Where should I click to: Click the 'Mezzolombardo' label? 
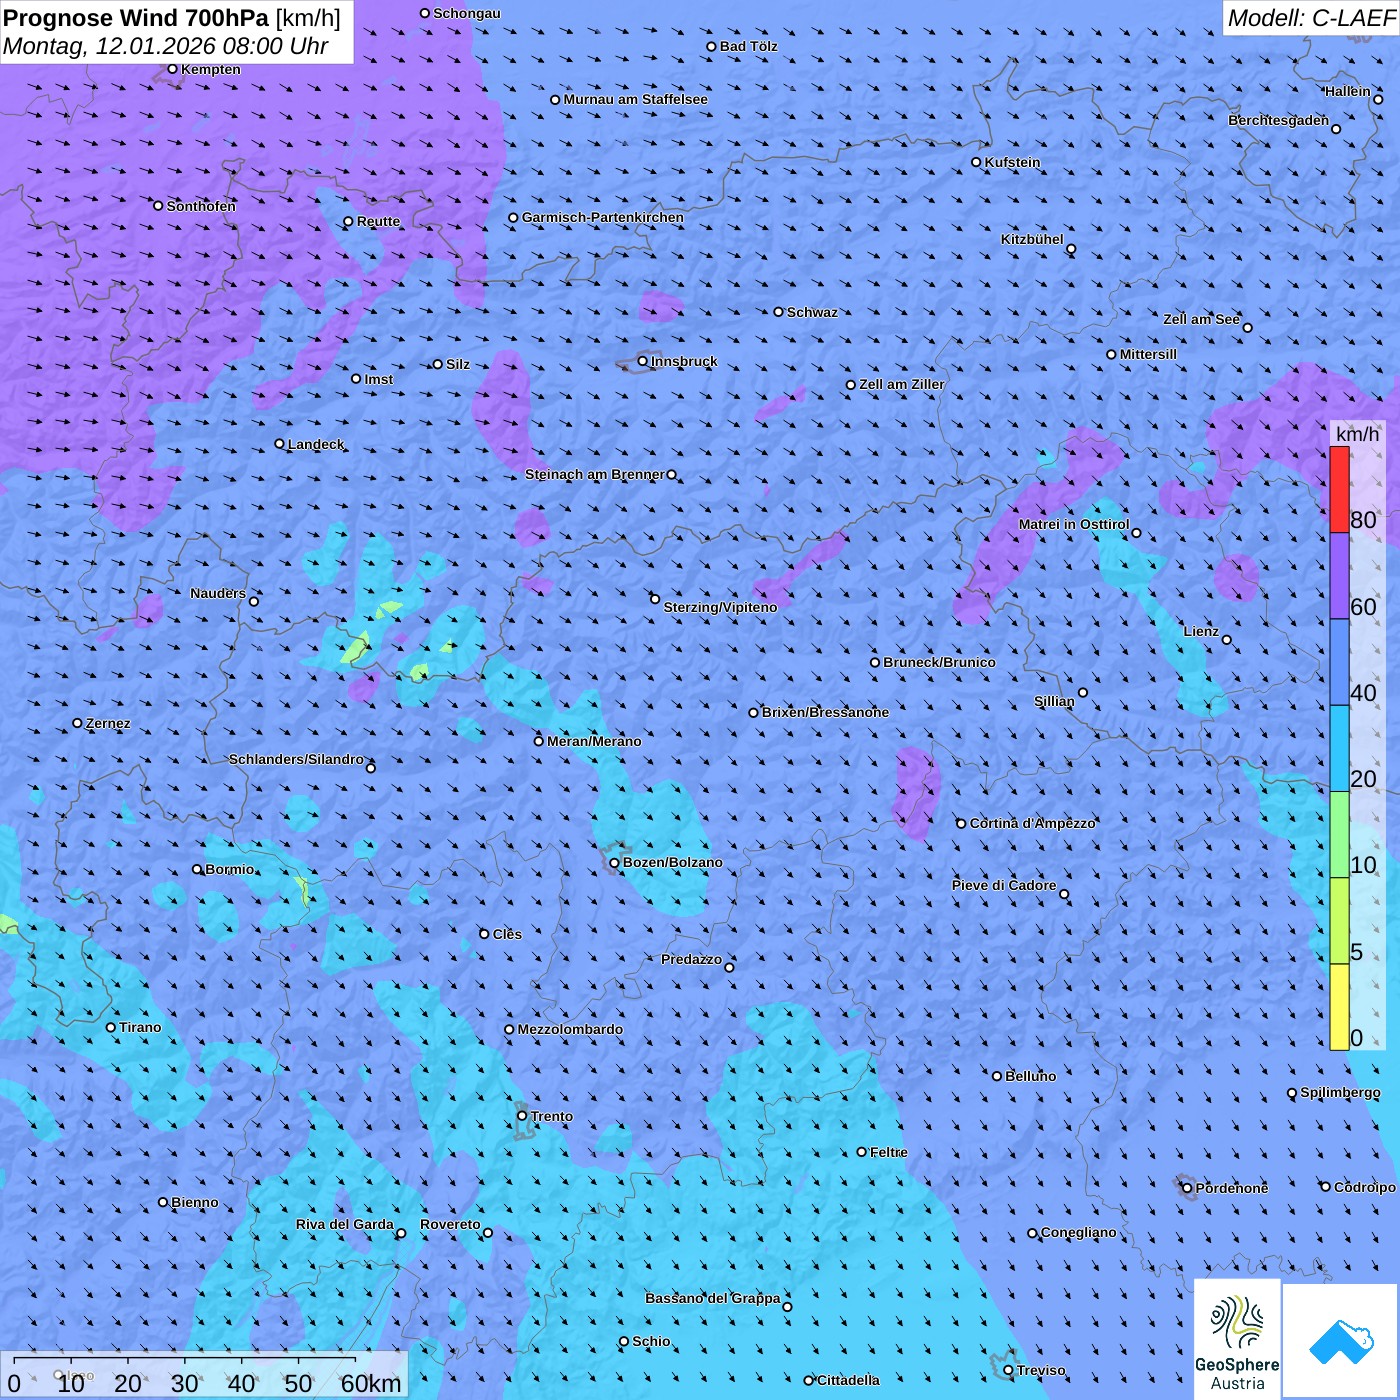[570, 1029]
